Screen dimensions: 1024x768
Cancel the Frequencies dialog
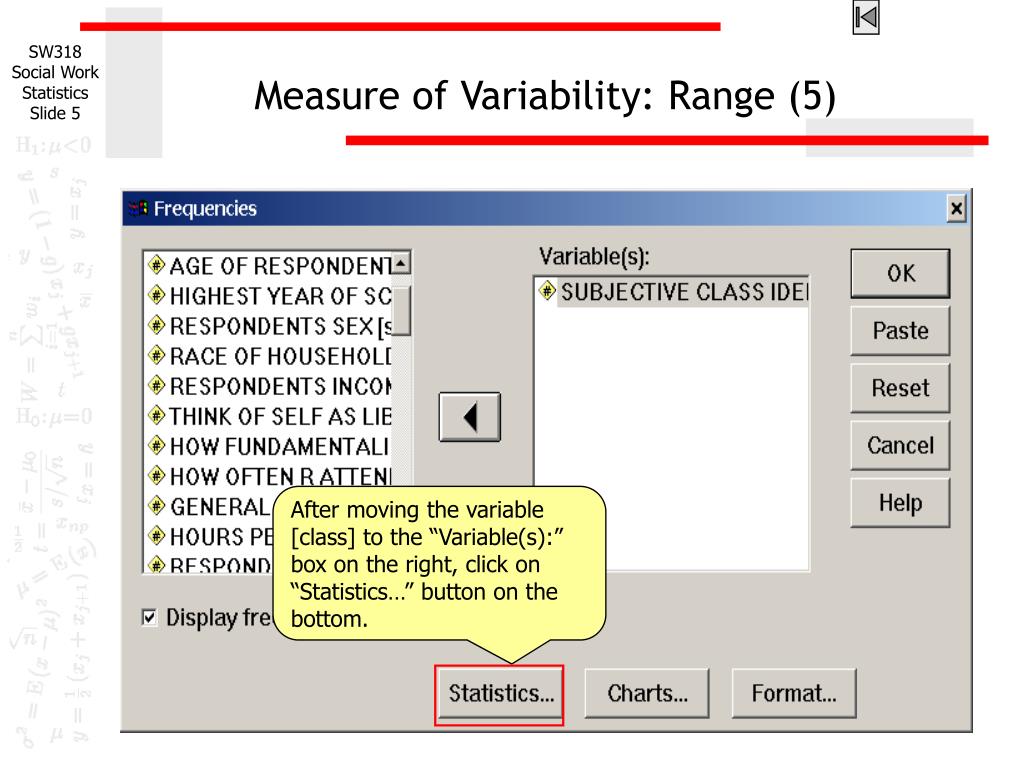(x=900, y=445)
